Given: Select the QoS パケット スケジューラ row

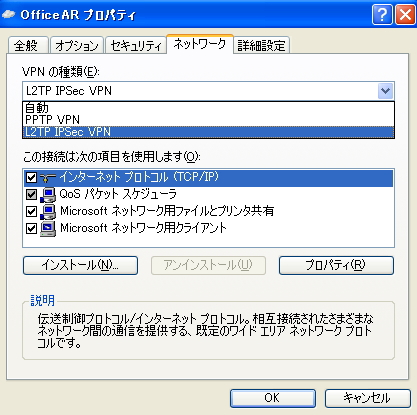Looking at the screenshot, I should click(x=209, y=195).
